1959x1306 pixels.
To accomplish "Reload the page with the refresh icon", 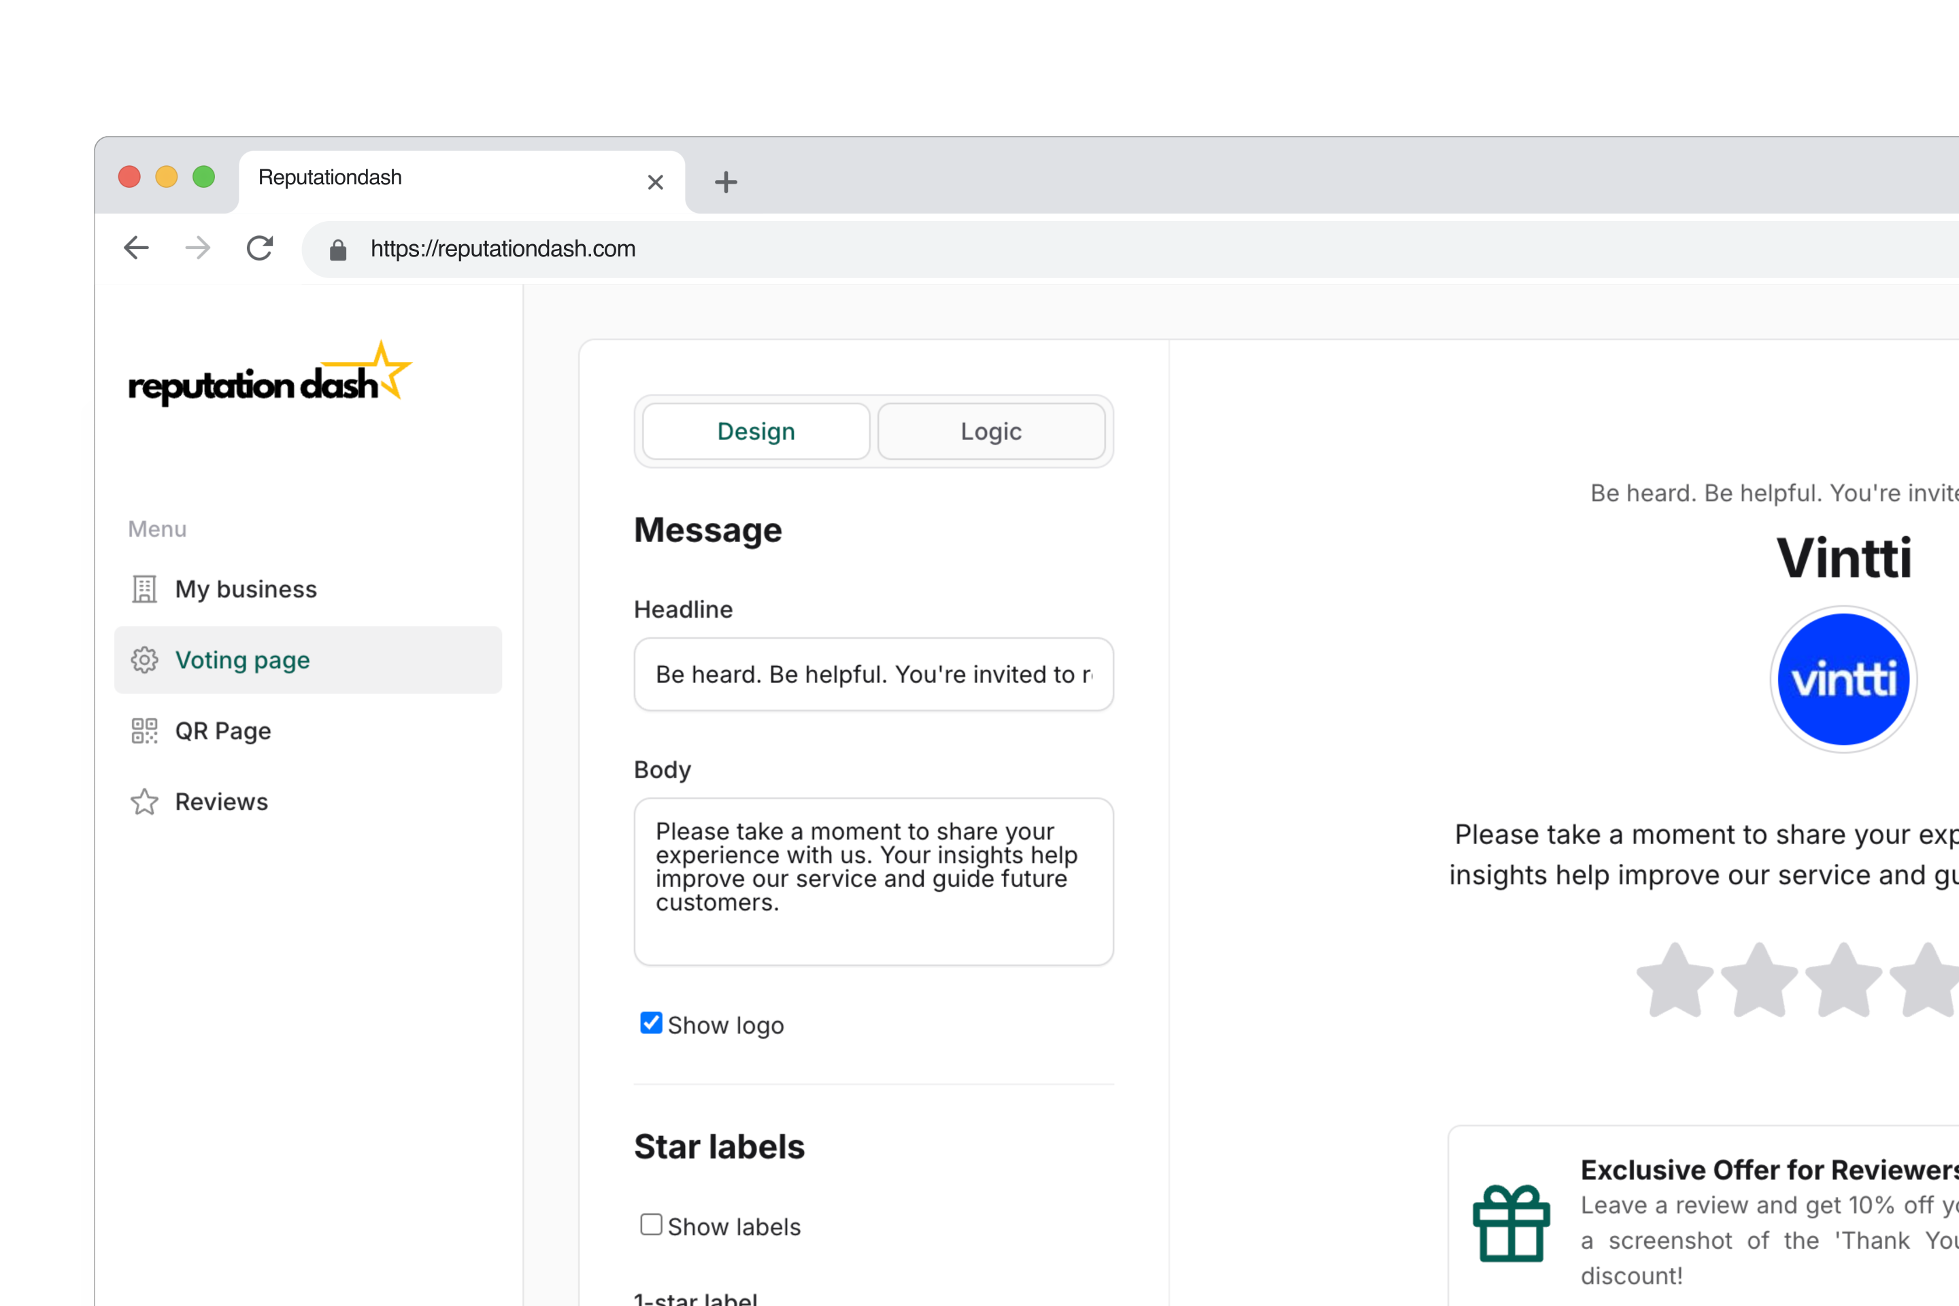I will (x=260, y=248).
